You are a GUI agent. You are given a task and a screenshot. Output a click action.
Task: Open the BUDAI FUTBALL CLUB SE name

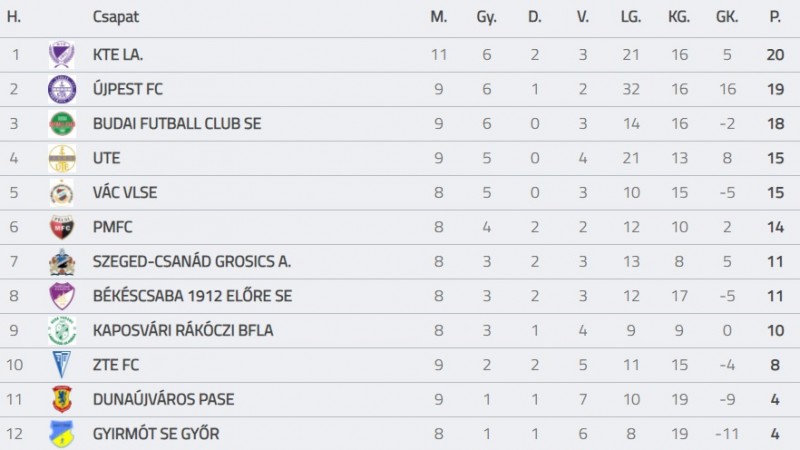point(177,123)
